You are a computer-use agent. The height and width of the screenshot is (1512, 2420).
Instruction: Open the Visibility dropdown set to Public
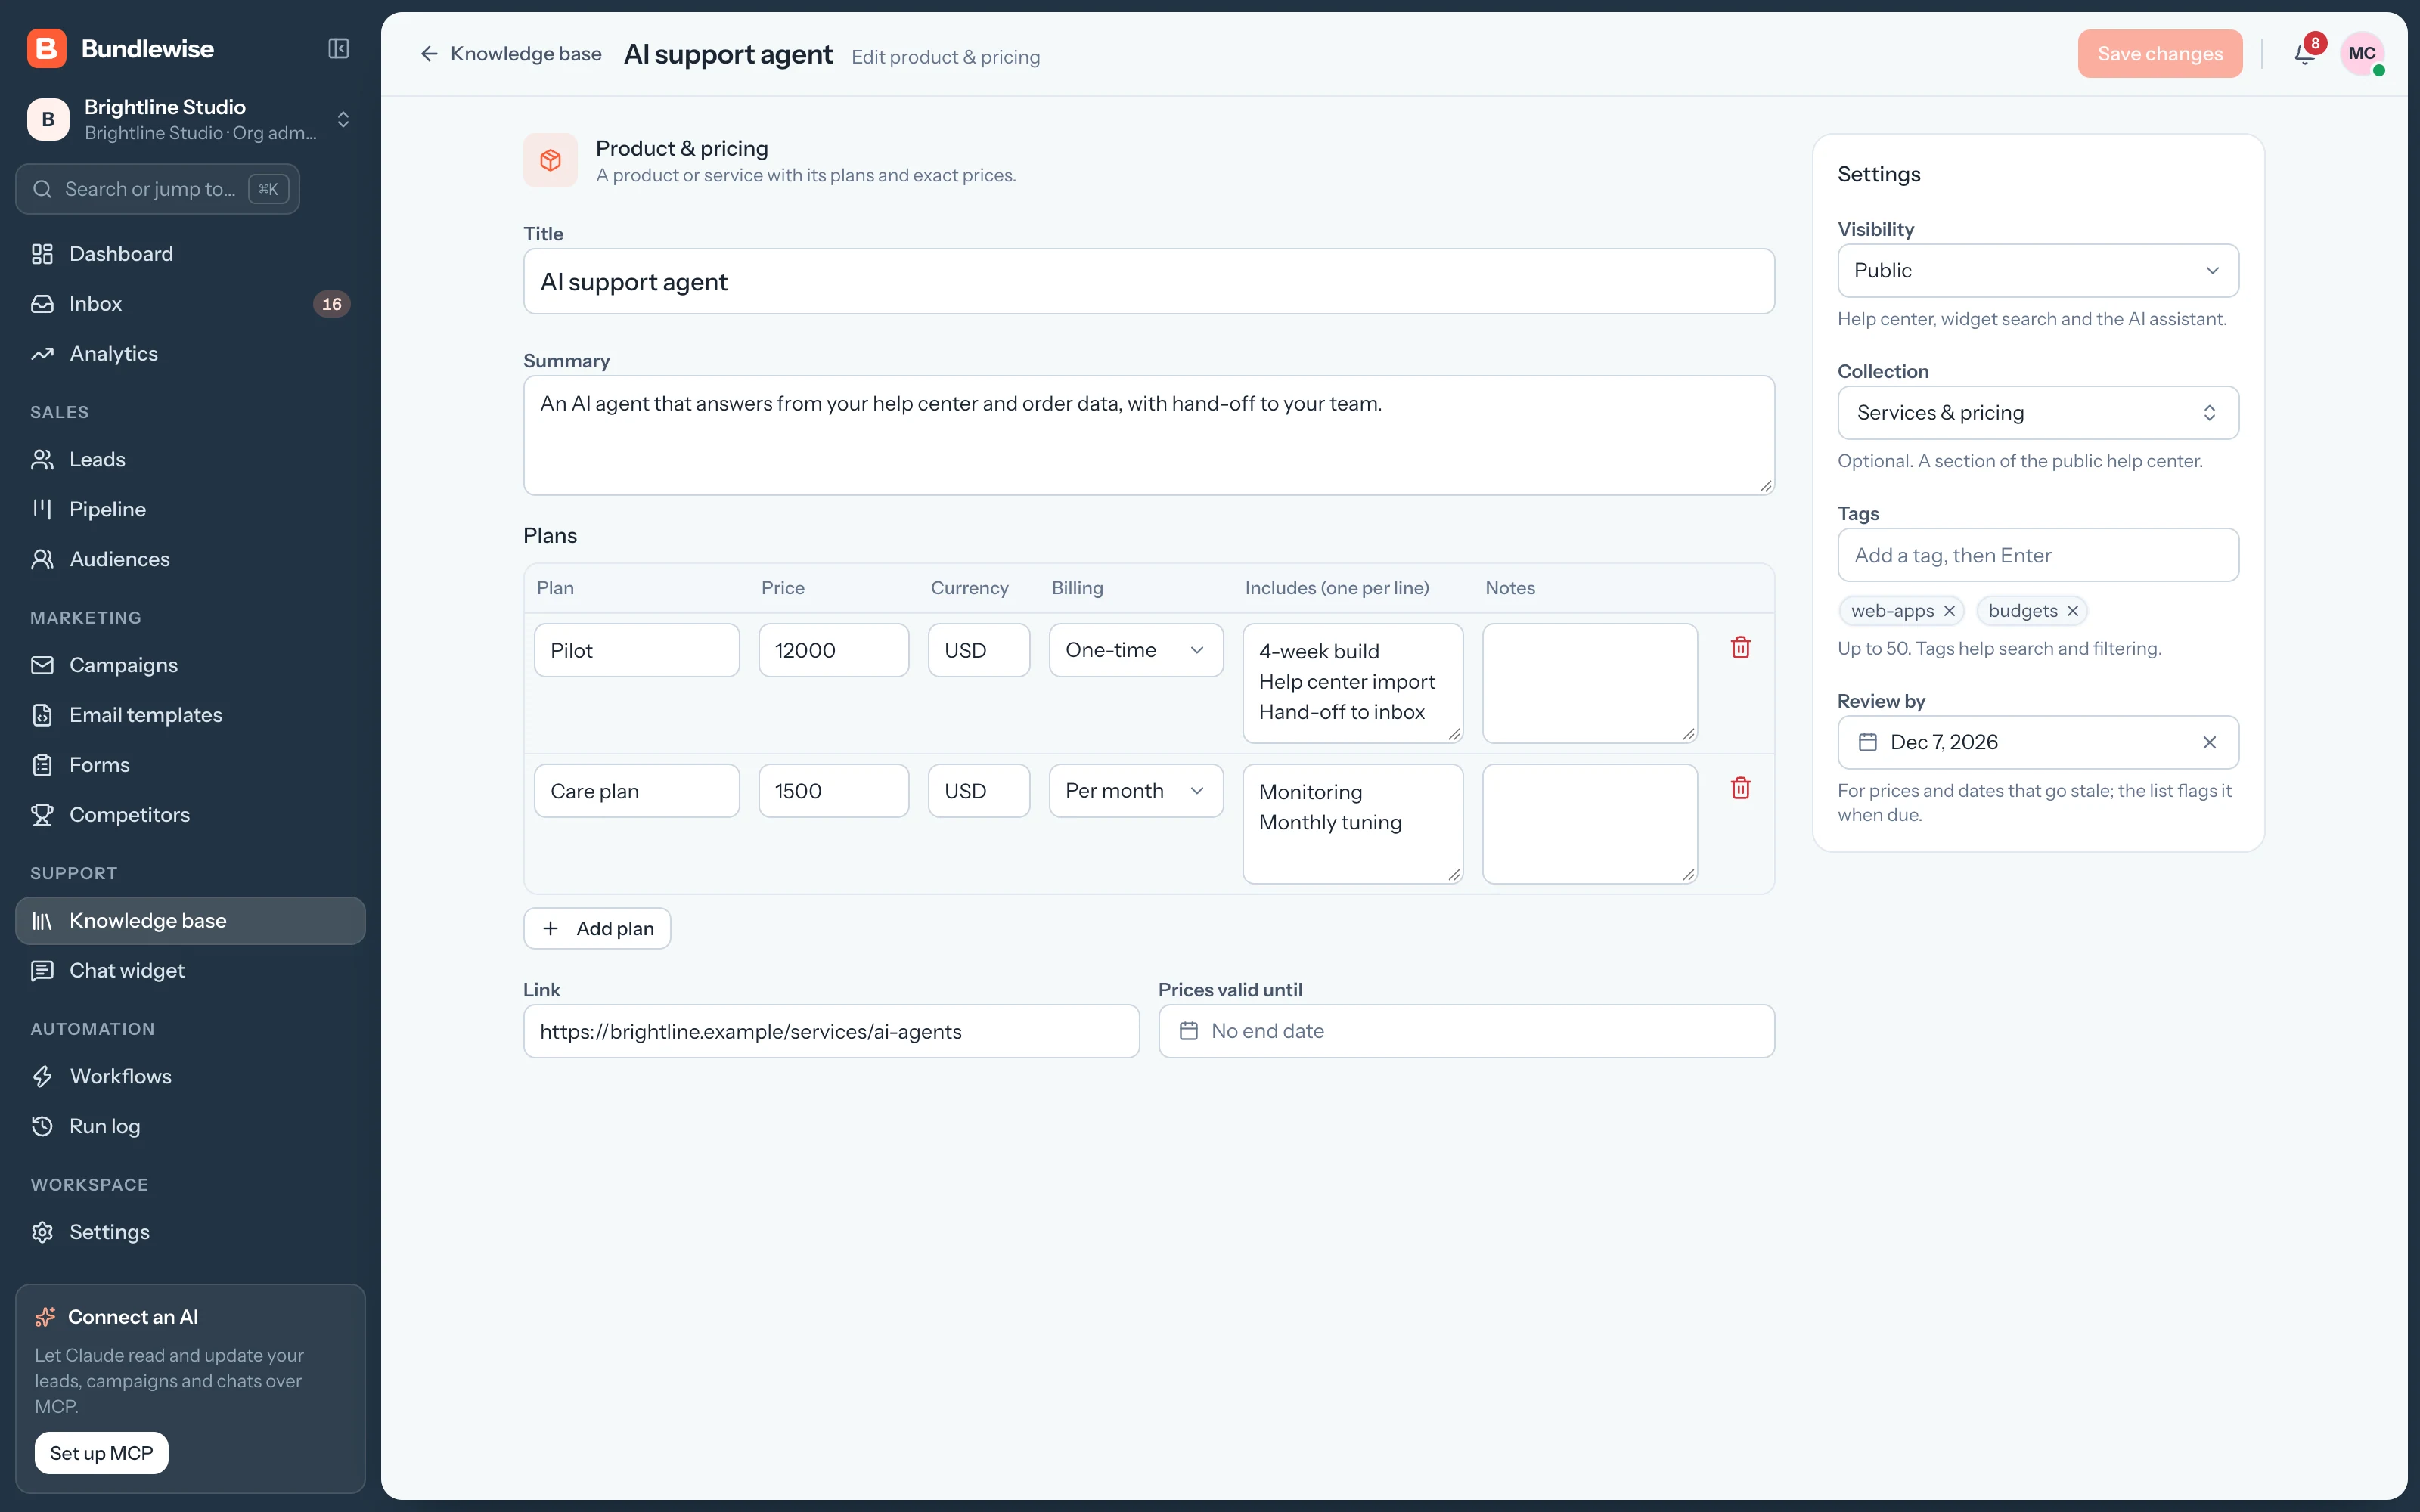coord(2037,271)
